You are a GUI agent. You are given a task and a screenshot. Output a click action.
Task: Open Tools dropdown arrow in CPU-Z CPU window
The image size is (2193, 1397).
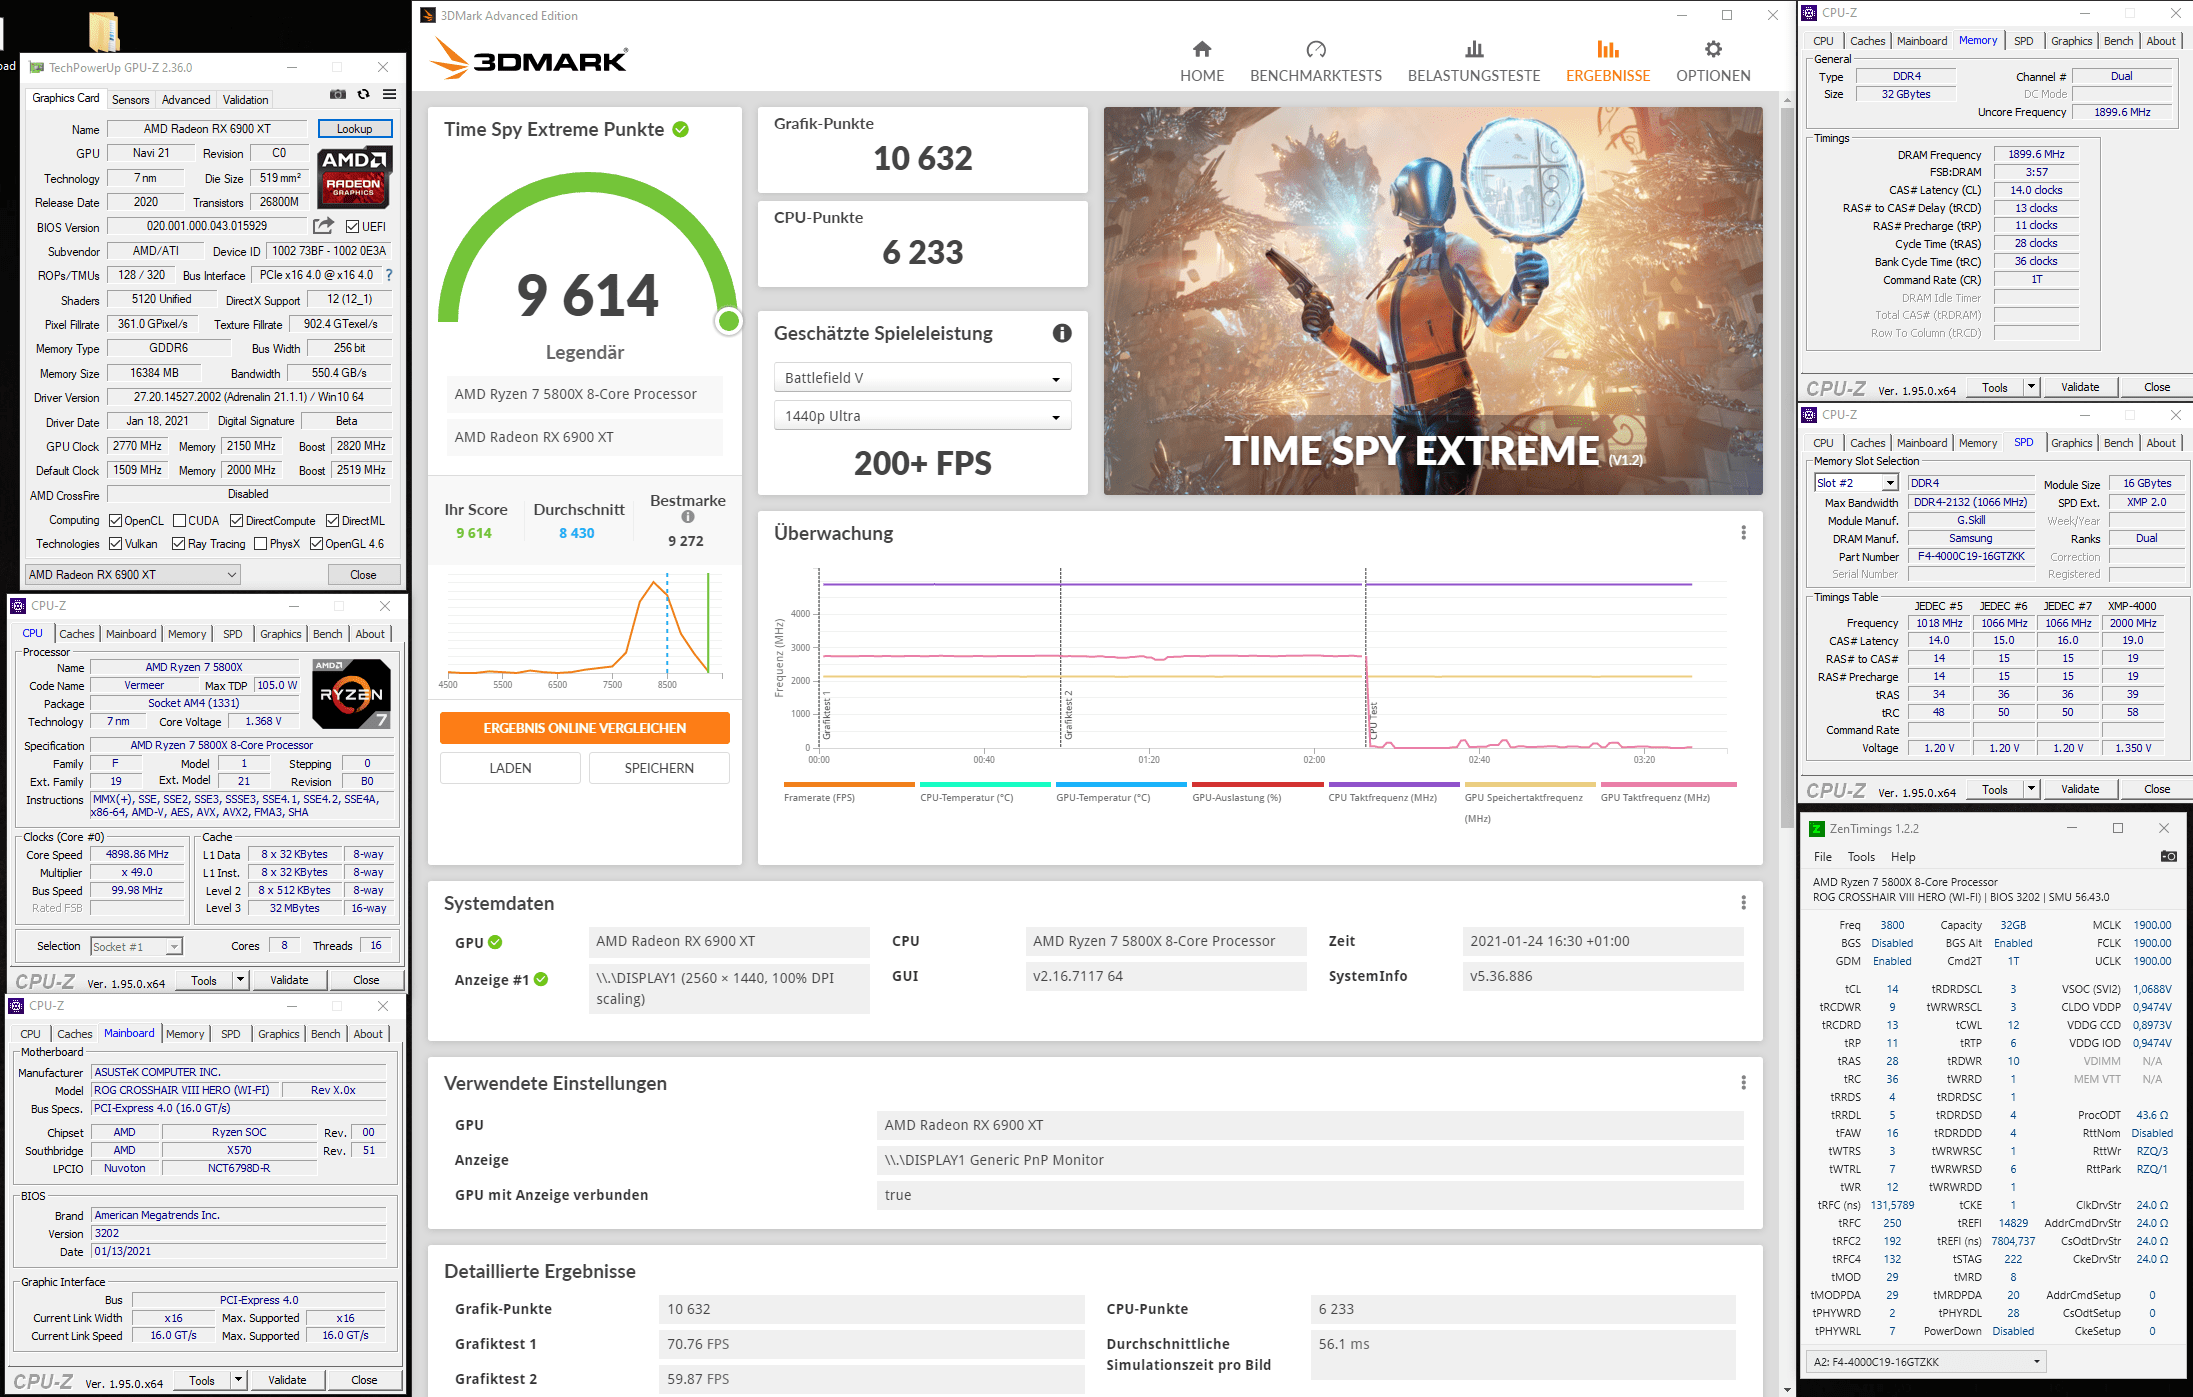click(240, 980)
